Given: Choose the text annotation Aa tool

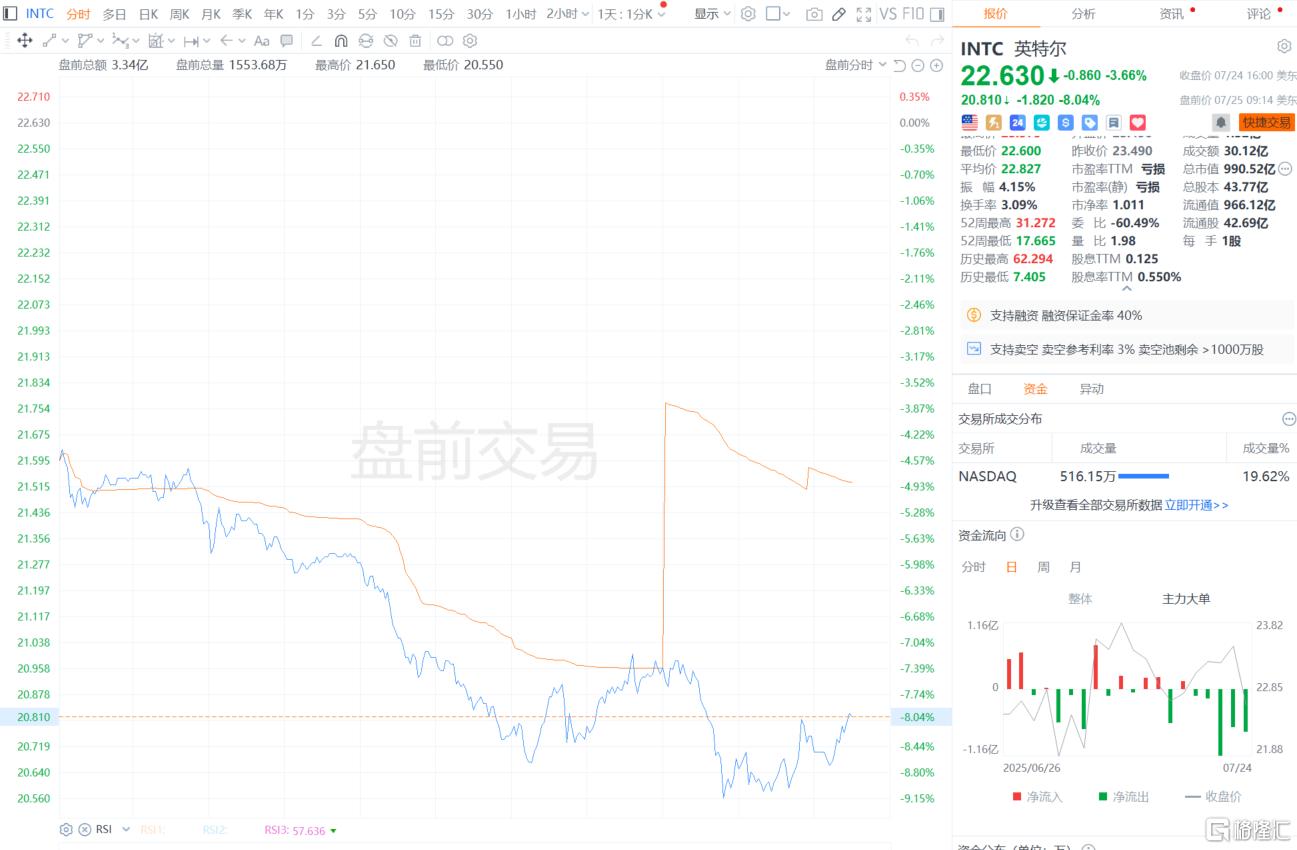Looking at the screenshot, I should click(261, 41).
